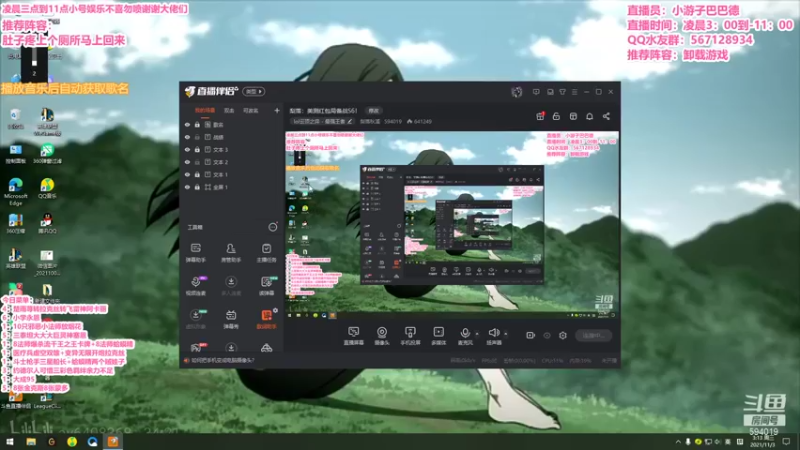Select the 全屏 1 source row

coord(231,187)
